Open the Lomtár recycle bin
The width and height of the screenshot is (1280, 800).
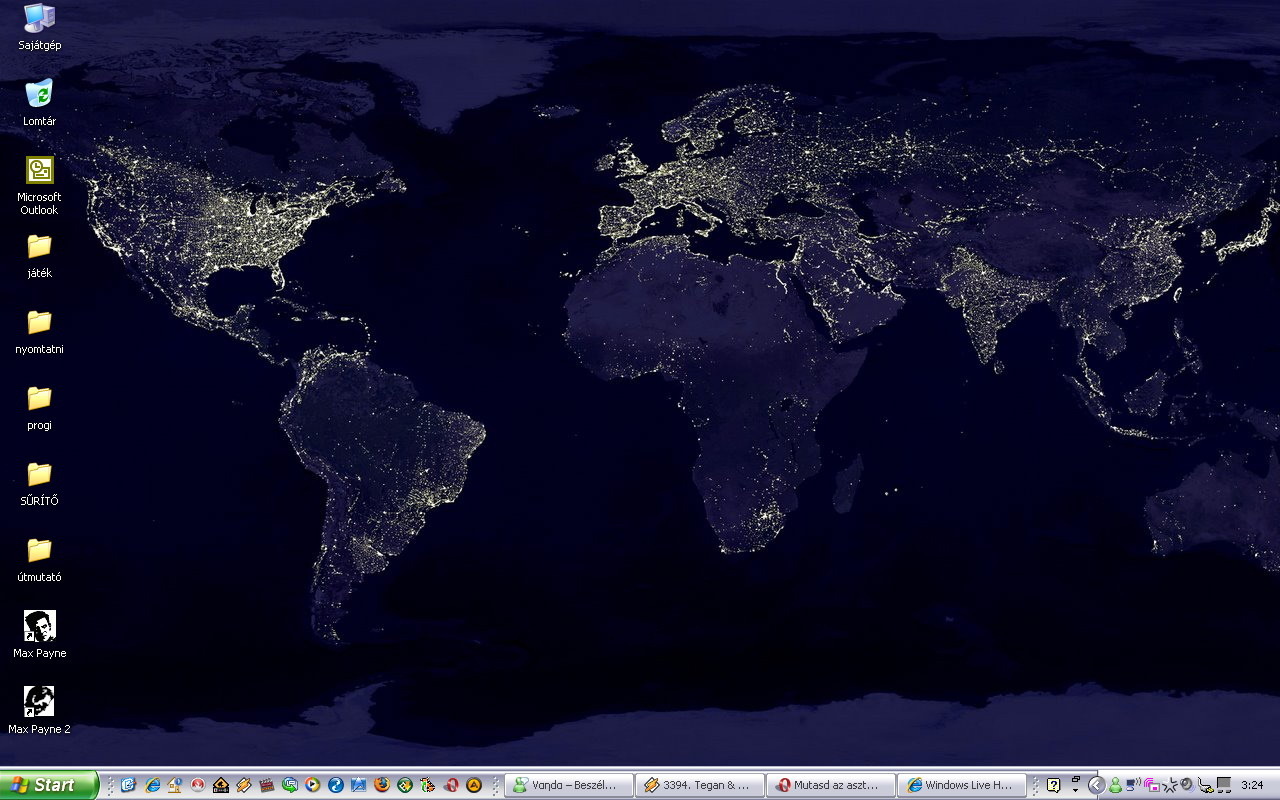pyautogui.click(x=39, y=103)
